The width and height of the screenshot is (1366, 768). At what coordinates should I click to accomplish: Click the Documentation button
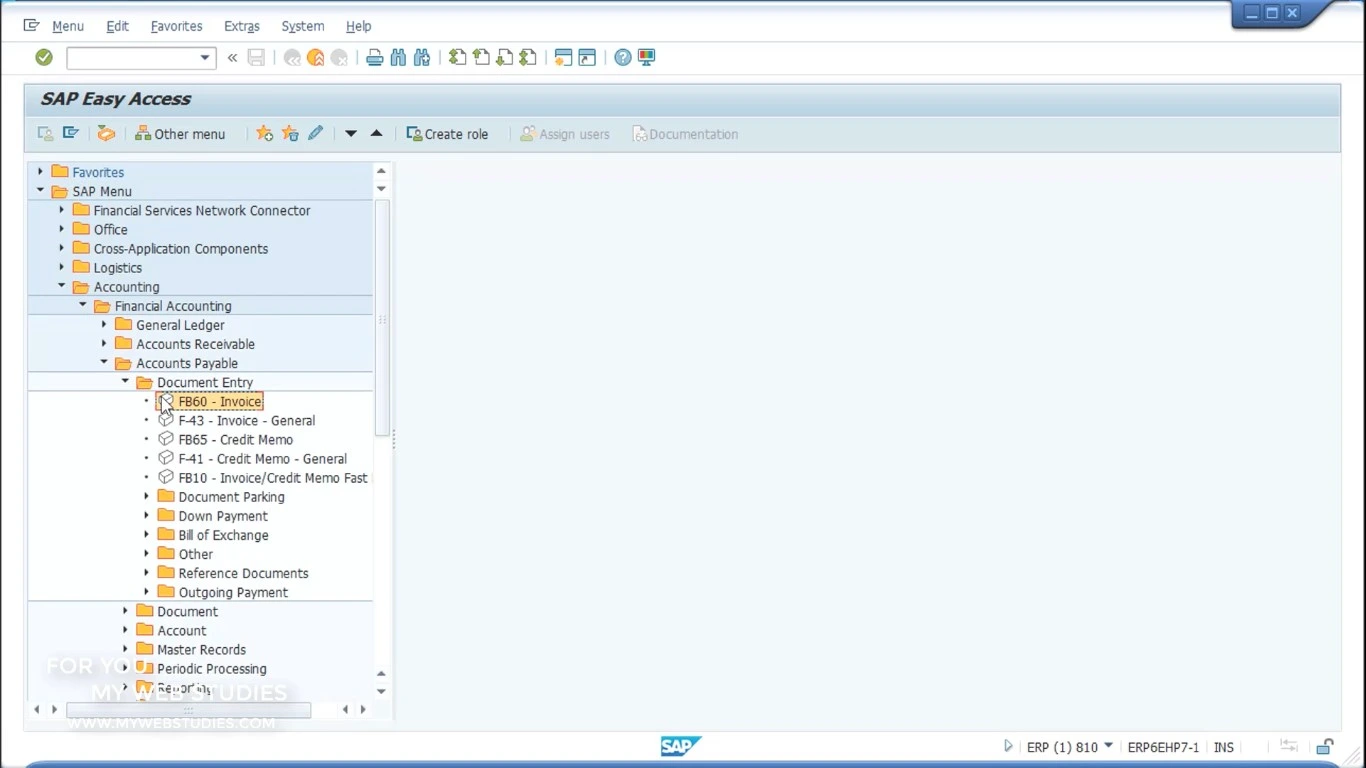tap(686, 134)
